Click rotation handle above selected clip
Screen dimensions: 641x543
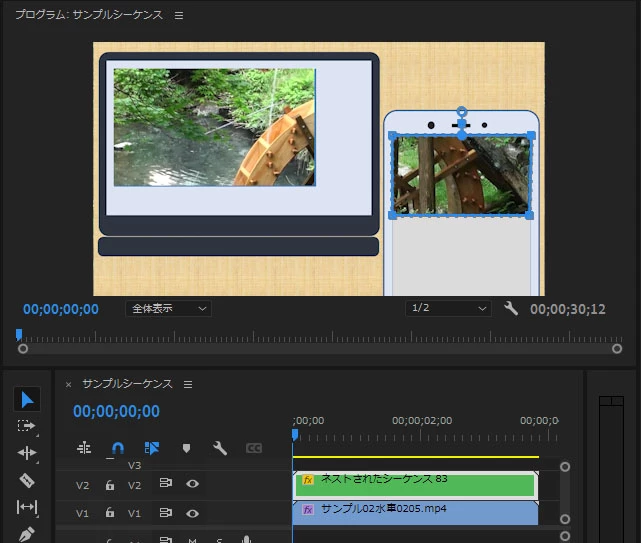pyautogui.click(x=462, y=111)
